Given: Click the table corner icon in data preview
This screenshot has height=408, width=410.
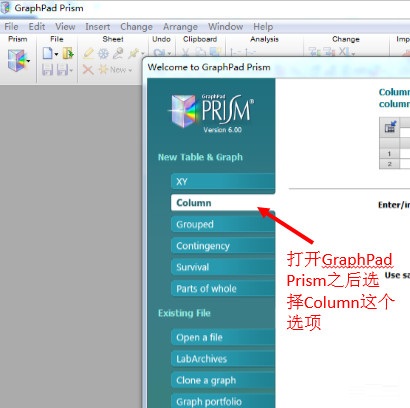Looking at the screenshot, I should click(x=389, y=127).
